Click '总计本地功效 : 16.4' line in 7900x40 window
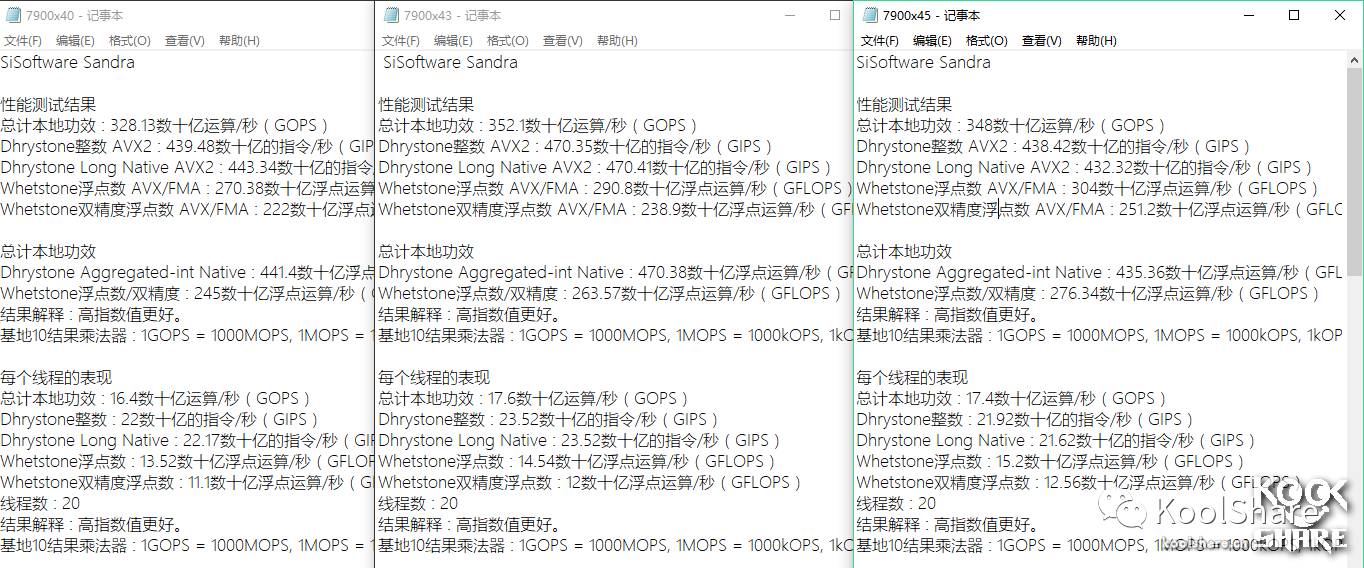The height and width of the screenshot is (568, 1364). (x=157, y=398)
